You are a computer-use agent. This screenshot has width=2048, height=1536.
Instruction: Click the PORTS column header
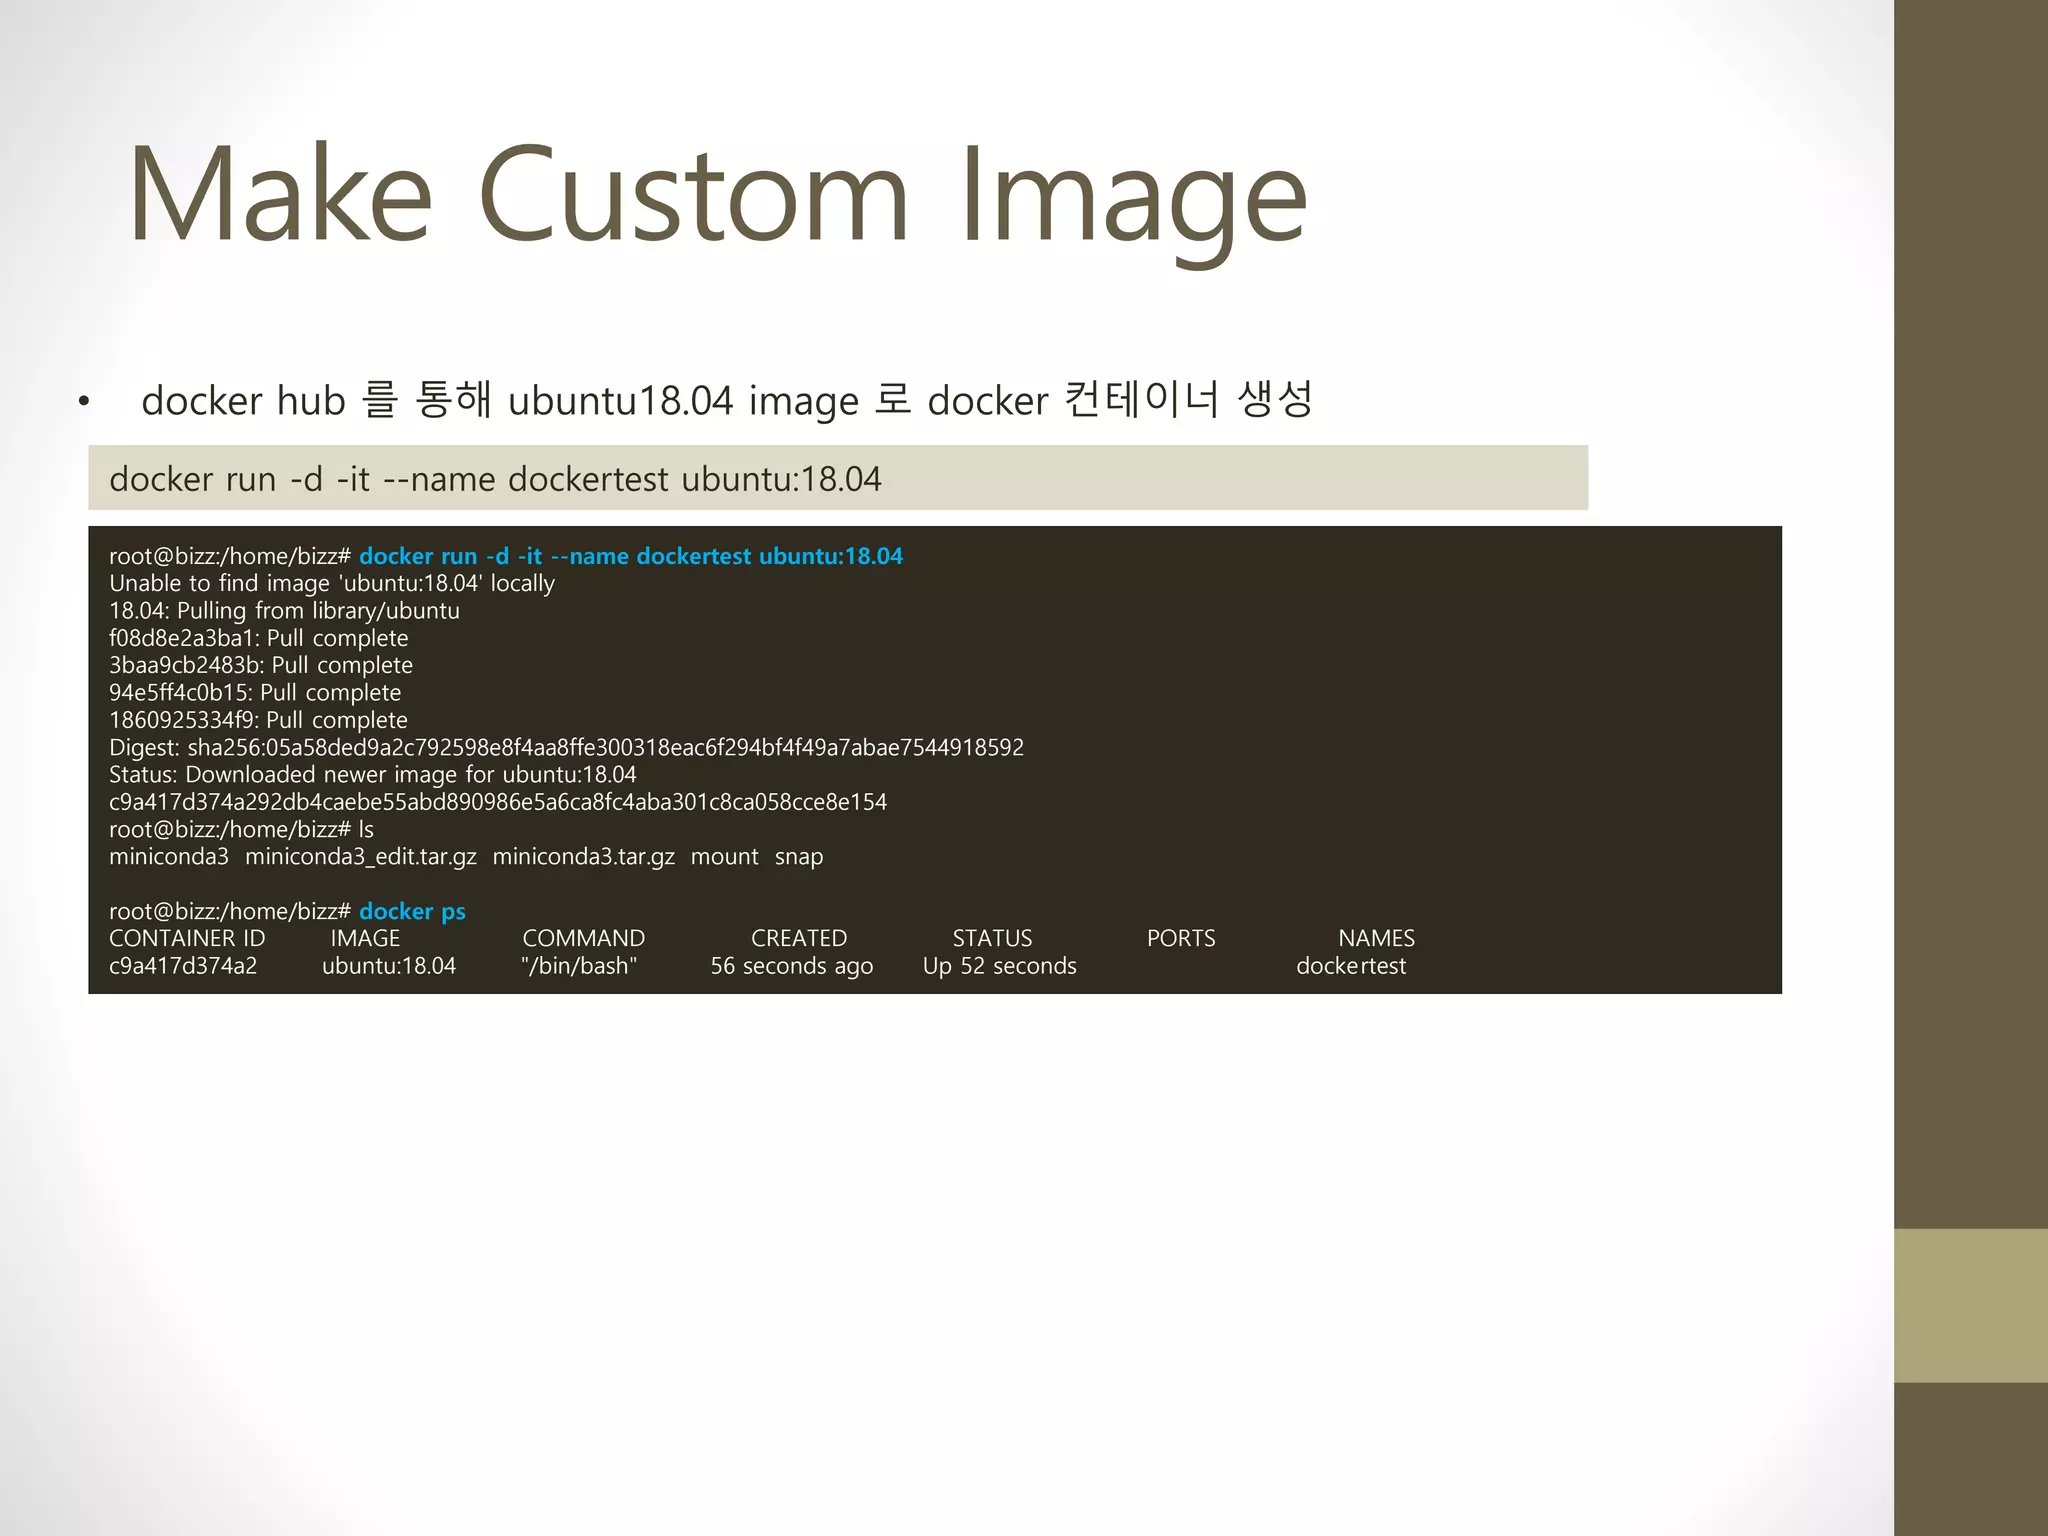pyautogui.click(x=1180, y=938)
